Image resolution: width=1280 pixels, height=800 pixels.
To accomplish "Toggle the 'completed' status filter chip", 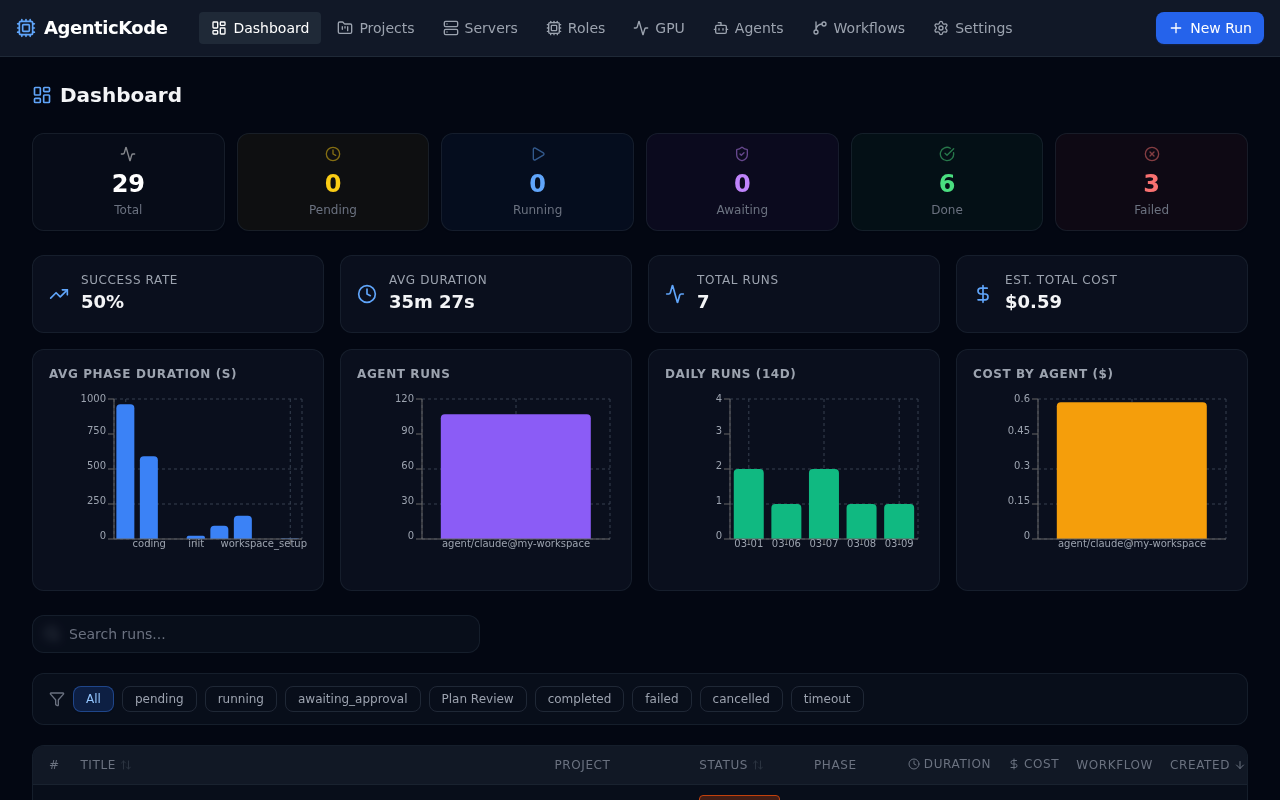I will tap(579, 699).
